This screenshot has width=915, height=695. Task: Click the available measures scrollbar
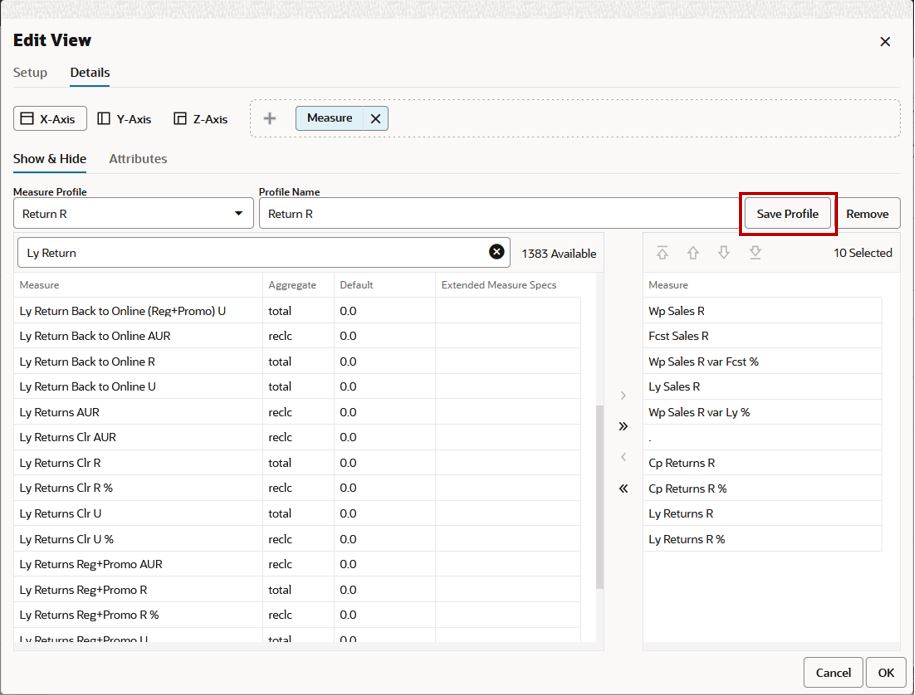pos(599,496)
